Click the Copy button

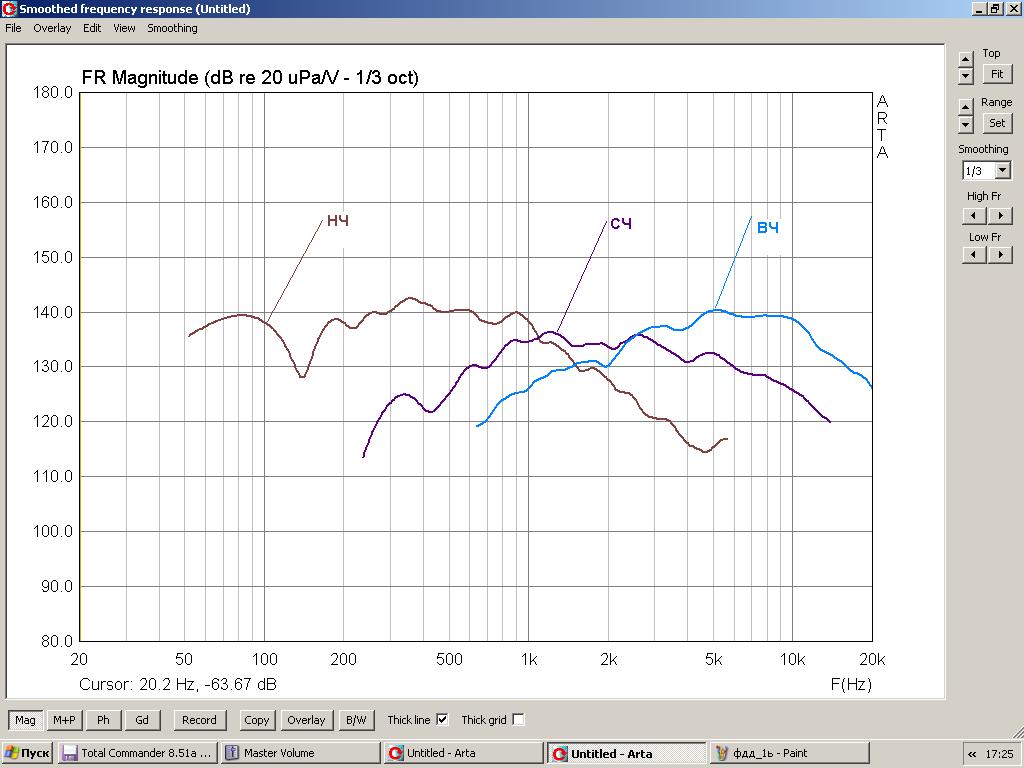(257, 720)
